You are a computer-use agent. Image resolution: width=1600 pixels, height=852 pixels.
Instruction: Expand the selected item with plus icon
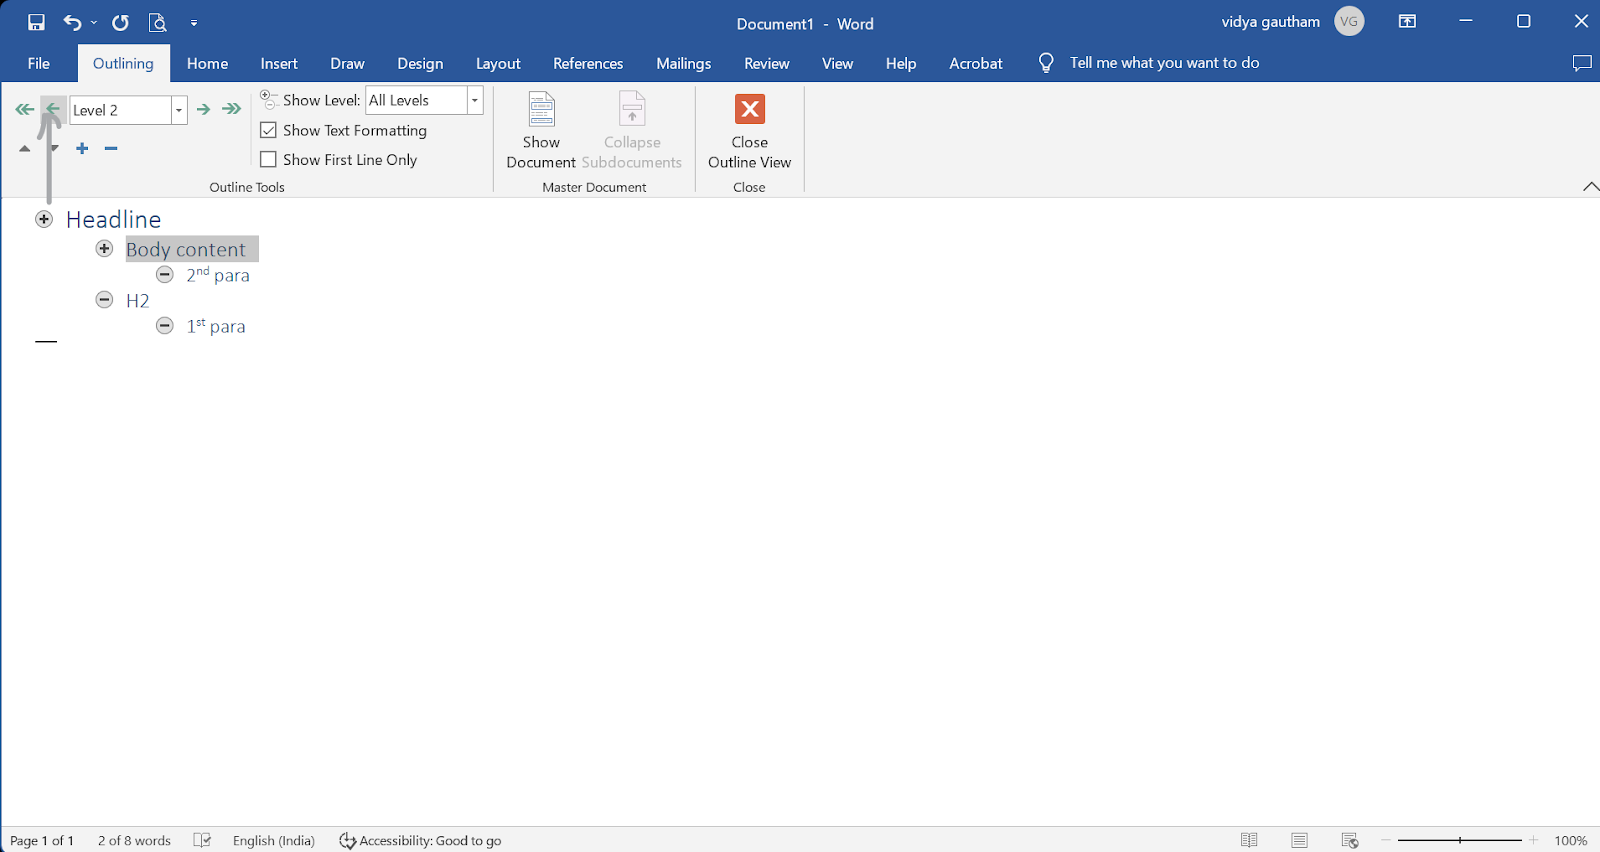82,148
